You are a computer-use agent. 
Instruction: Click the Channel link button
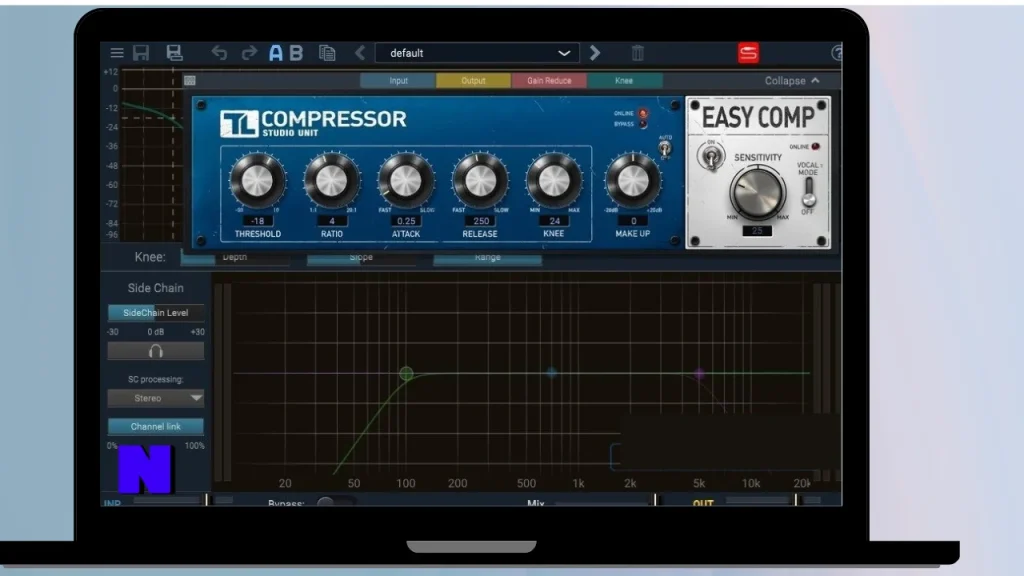click(x=155, y=426)
